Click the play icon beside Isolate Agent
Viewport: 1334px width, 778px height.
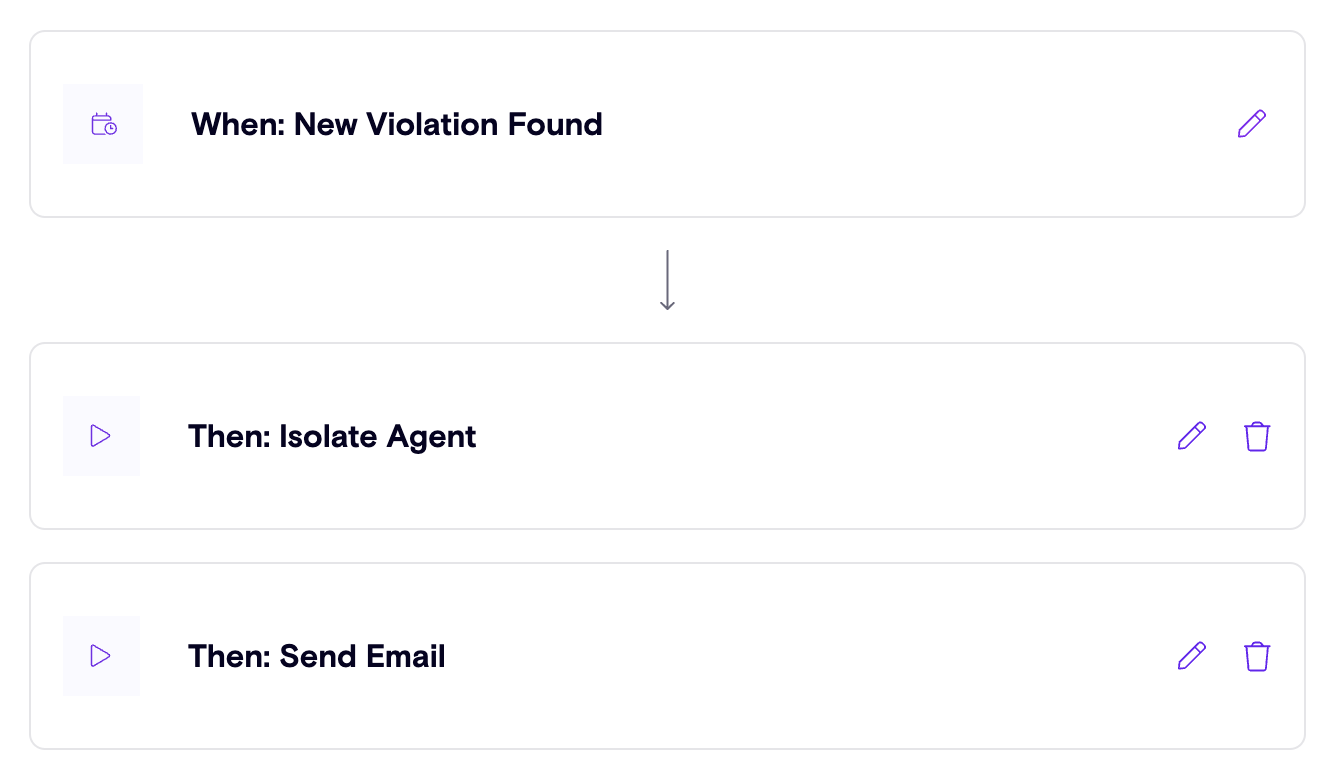[100, 436]
